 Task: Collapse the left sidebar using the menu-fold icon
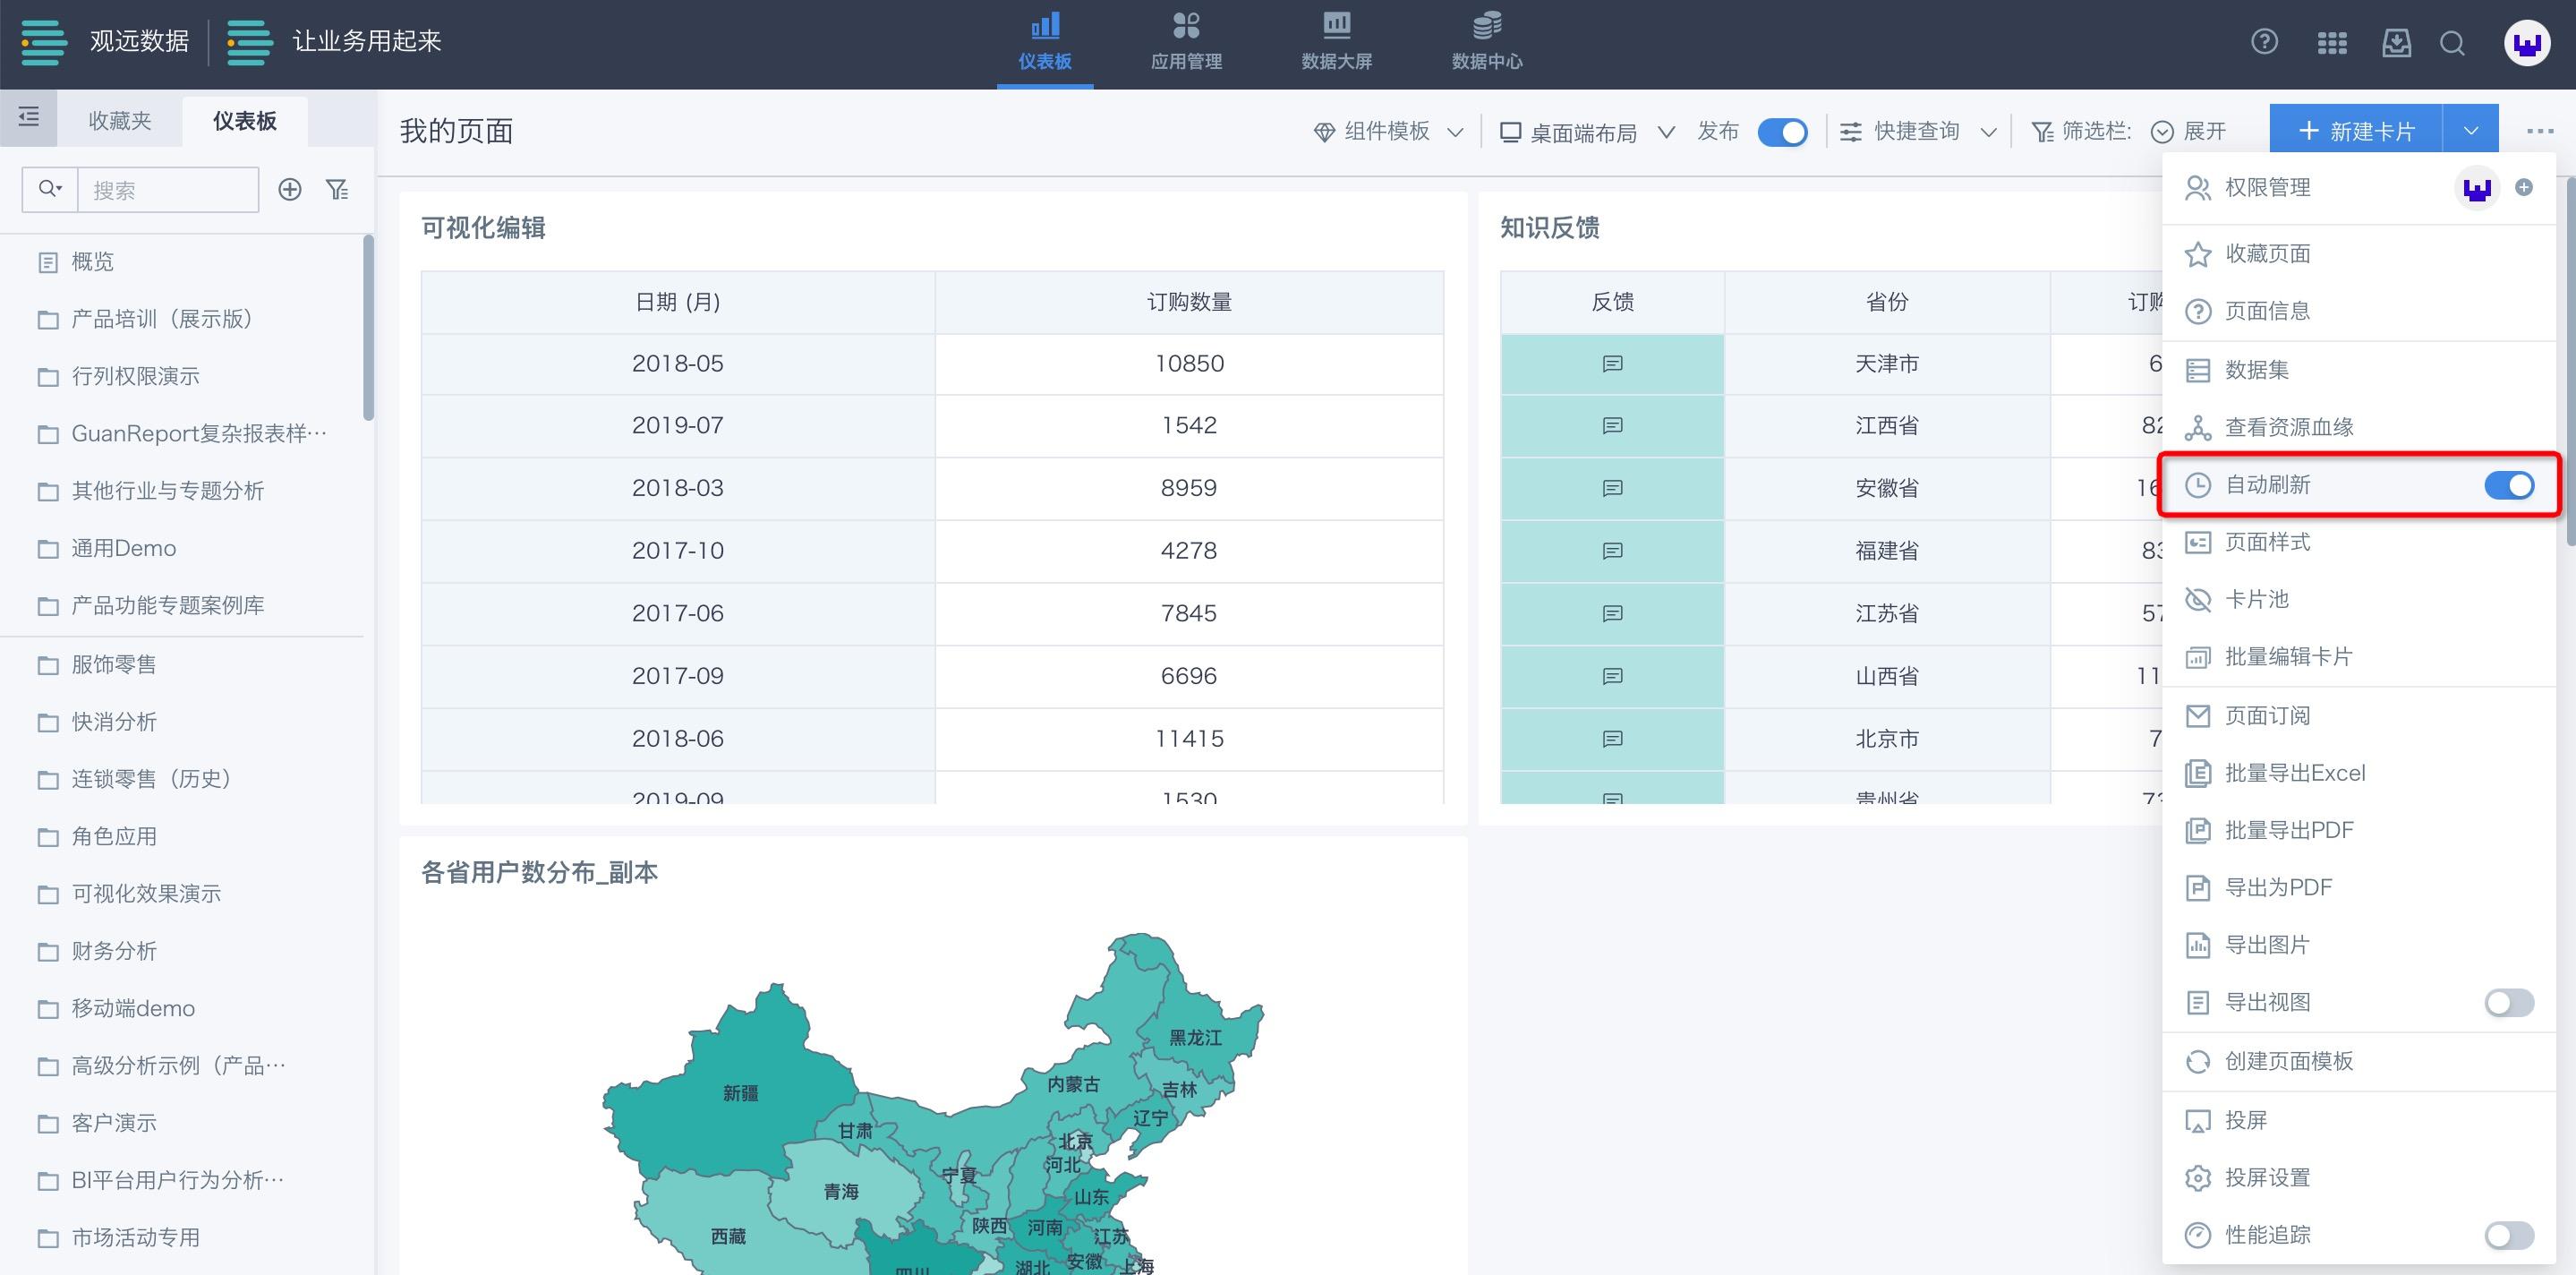[29, 118]
